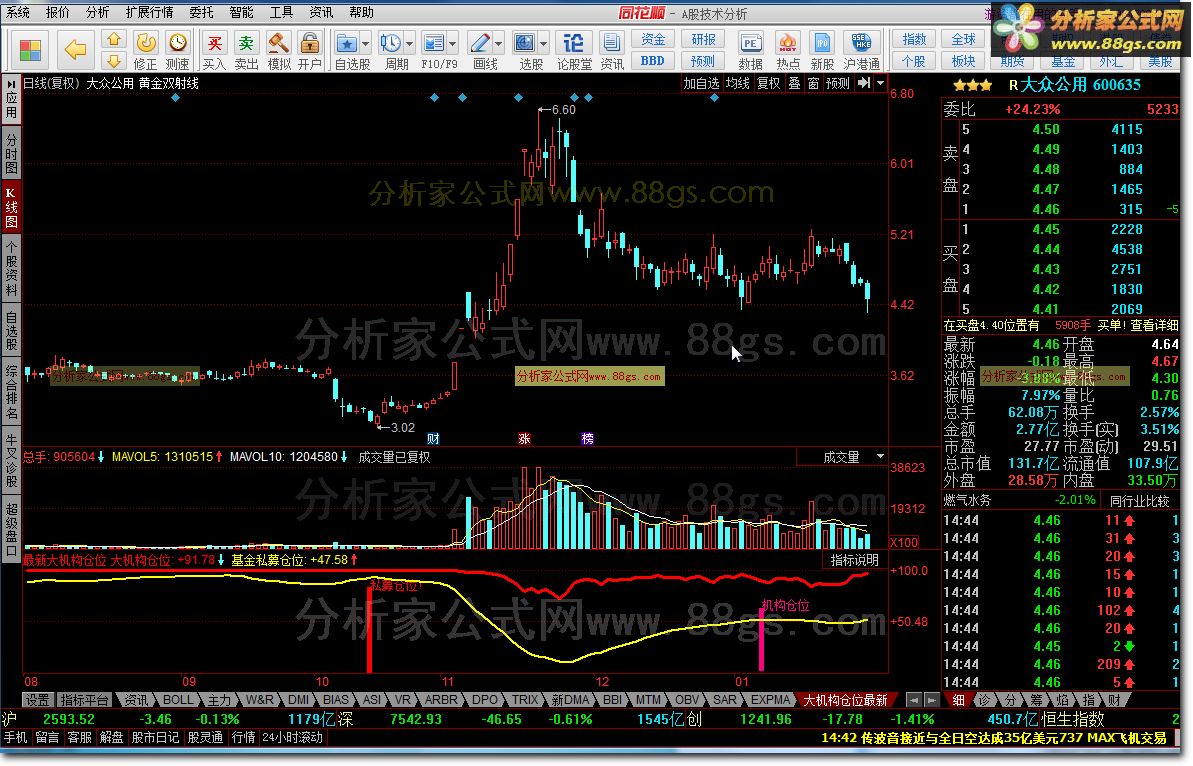
Task: Click 查看详细 link in order book
Action: click(1154, 326)
